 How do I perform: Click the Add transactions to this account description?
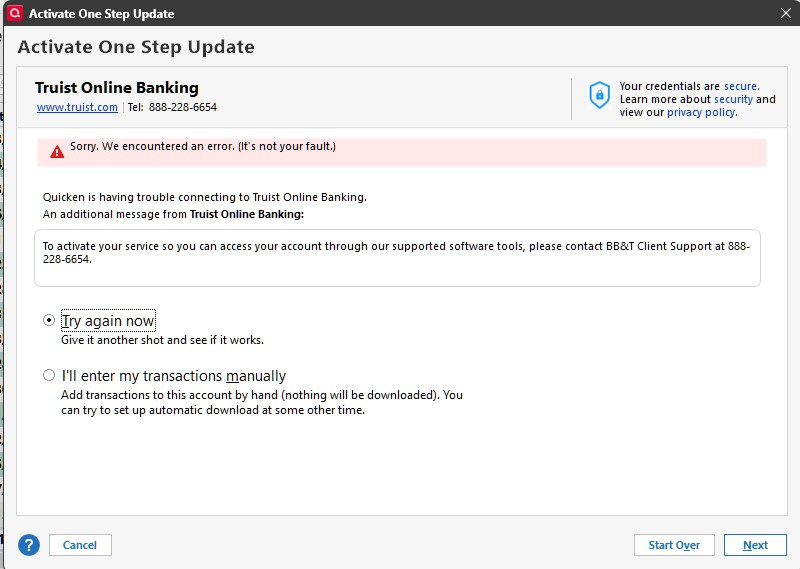click(262, 402)
